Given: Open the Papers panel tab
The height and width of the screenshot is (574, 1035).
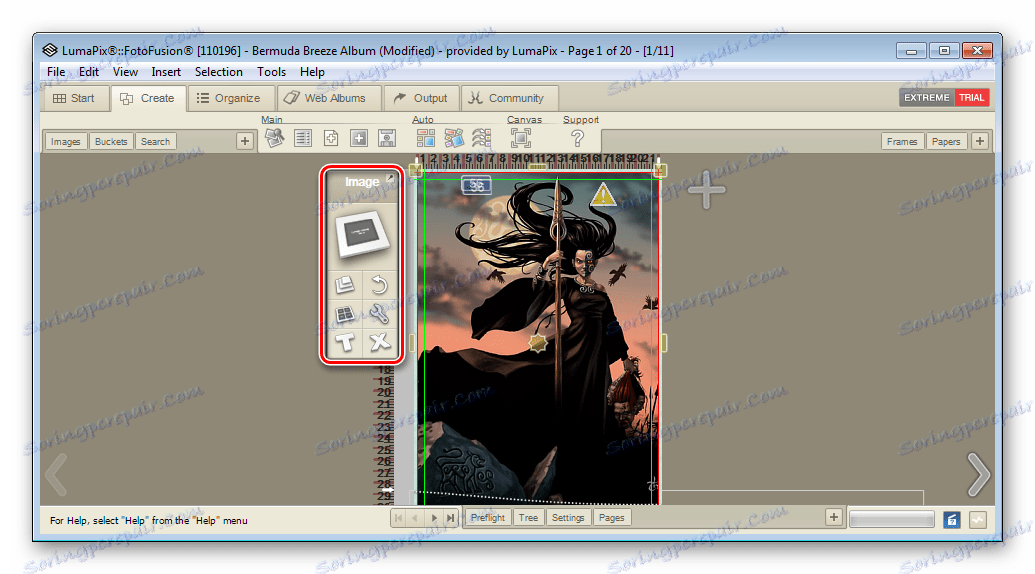Looking at the screenshot, I should pos(946,141).
